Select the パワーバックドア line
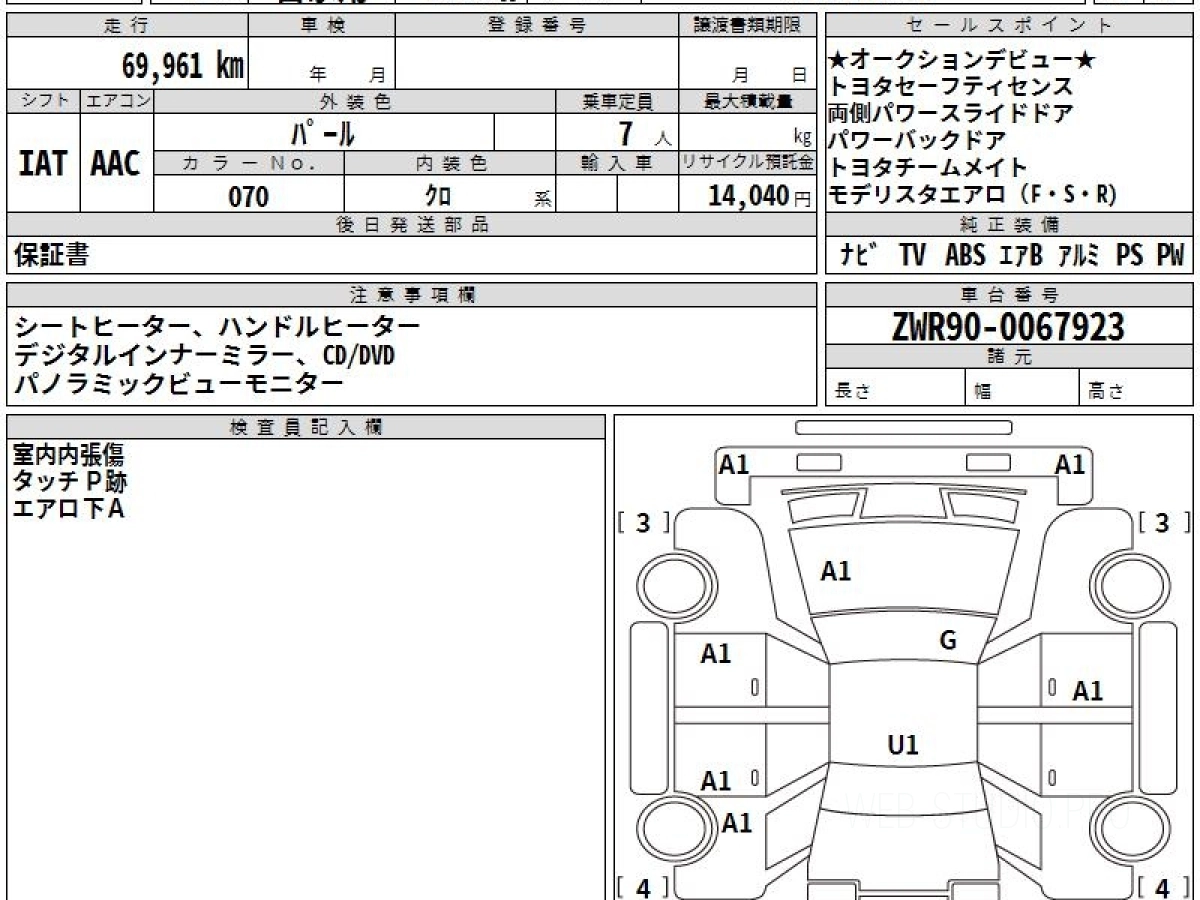The width and height of the screenshot is (1200, 900). [x=917, y=141]
